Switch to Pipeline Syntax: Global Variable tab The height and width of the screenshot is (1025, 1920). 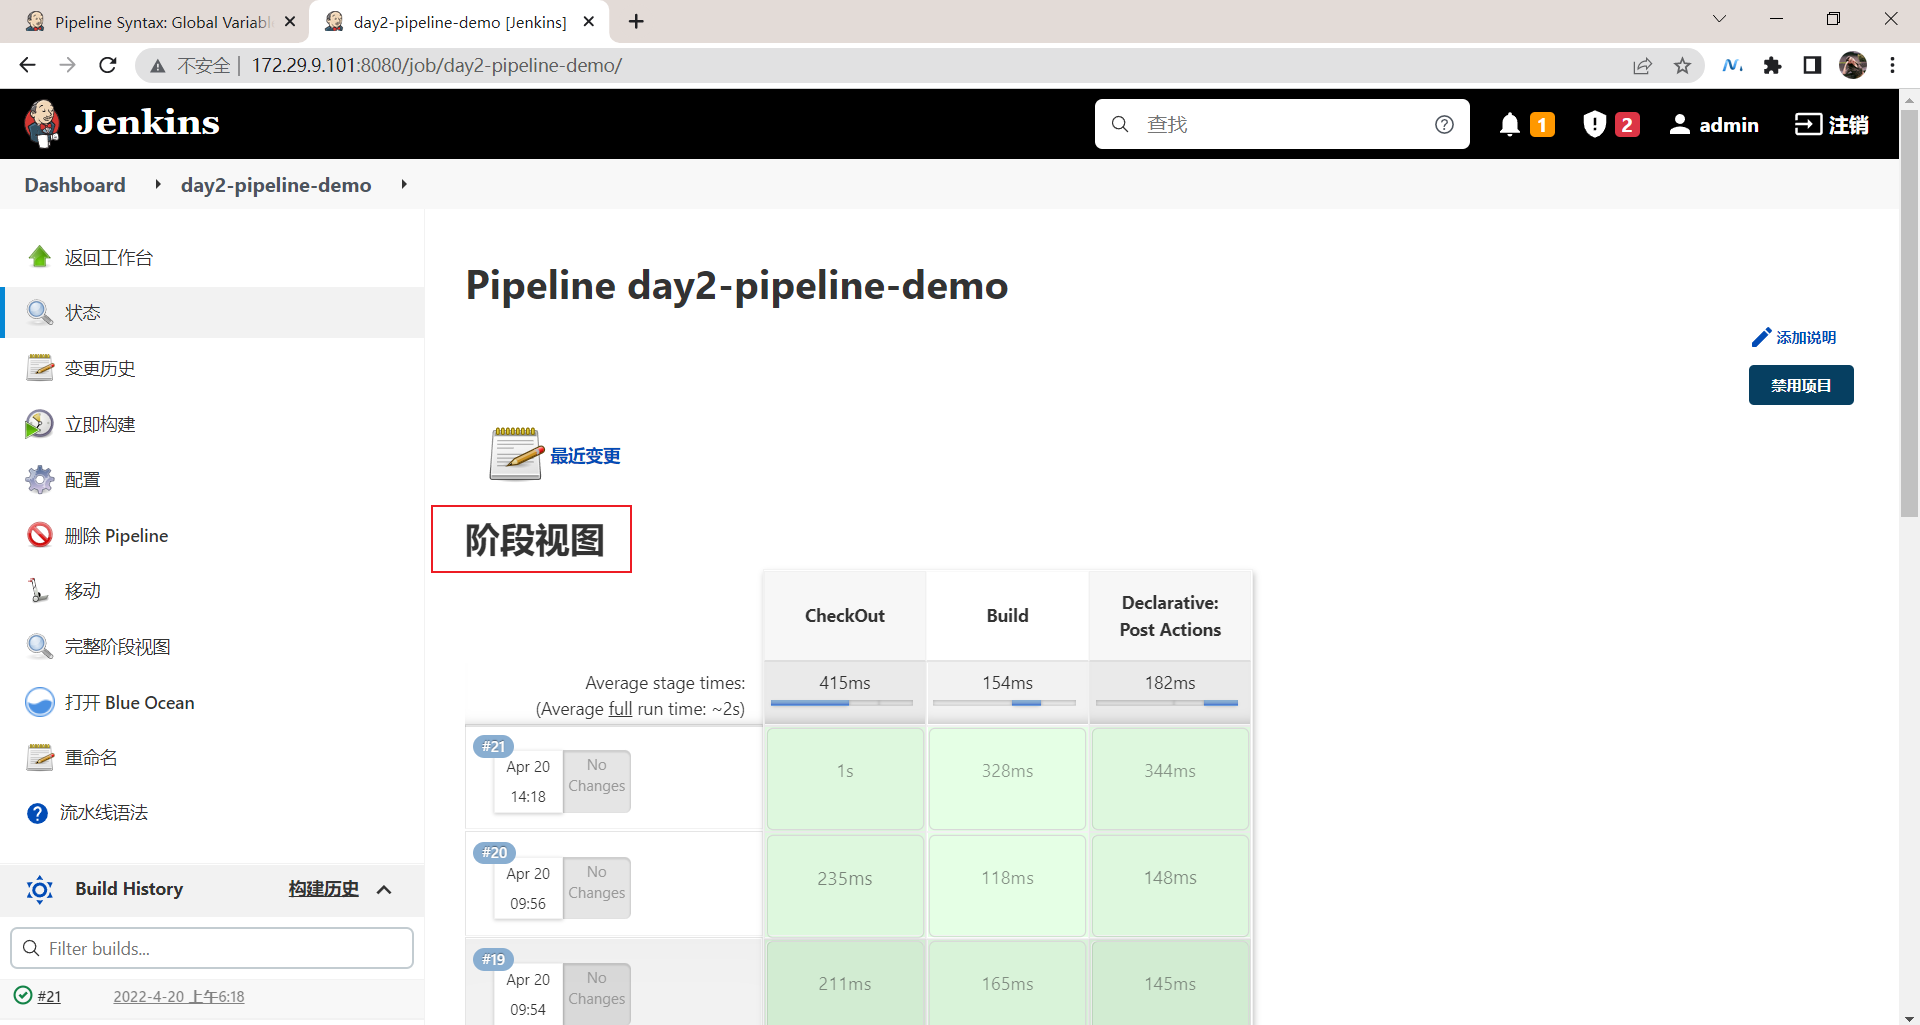coord(160,22)
